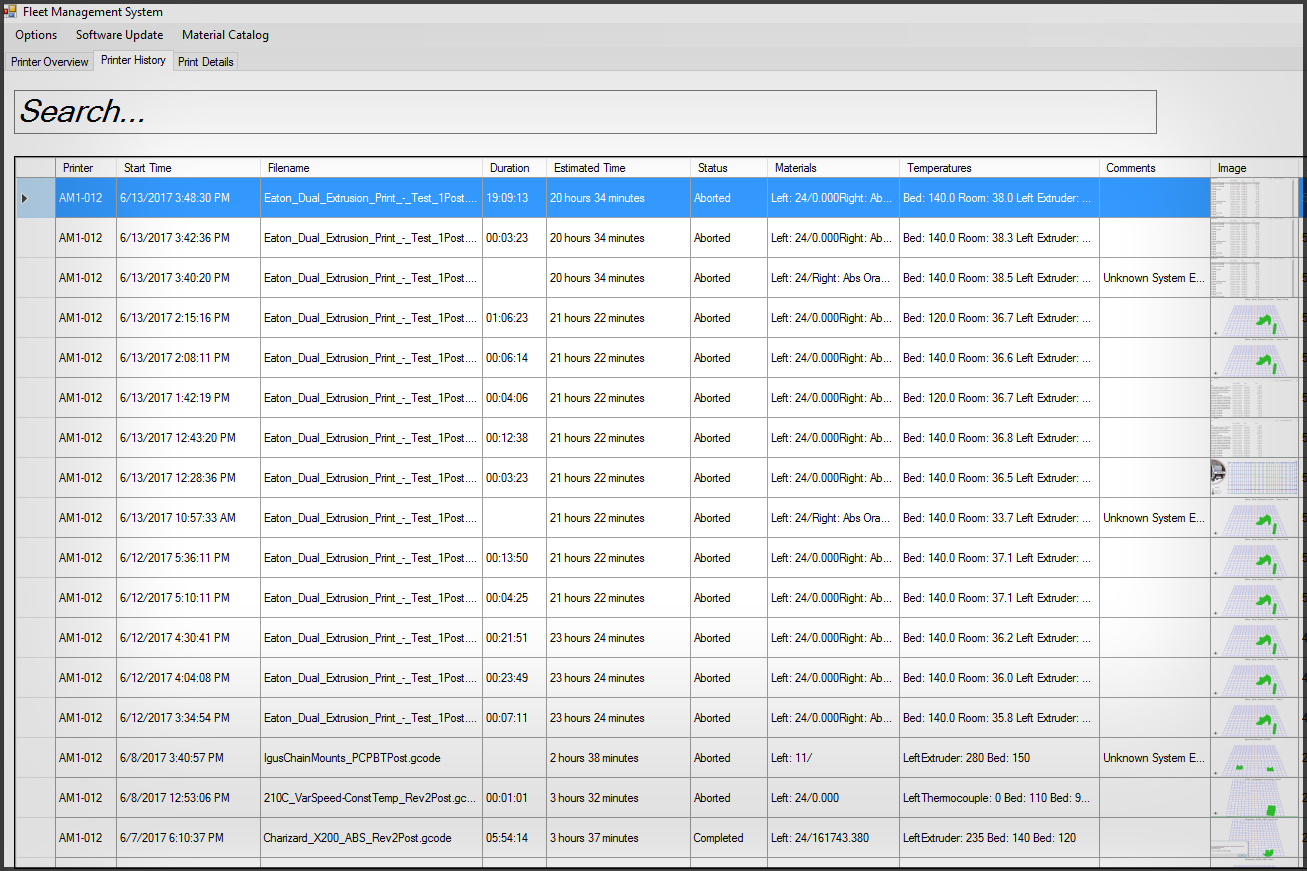Select the 210C_VarSpeed-ConstTemp_Rev2Post filename cell
Viewport: 1307px width, 871px height.
coord(371,798)
